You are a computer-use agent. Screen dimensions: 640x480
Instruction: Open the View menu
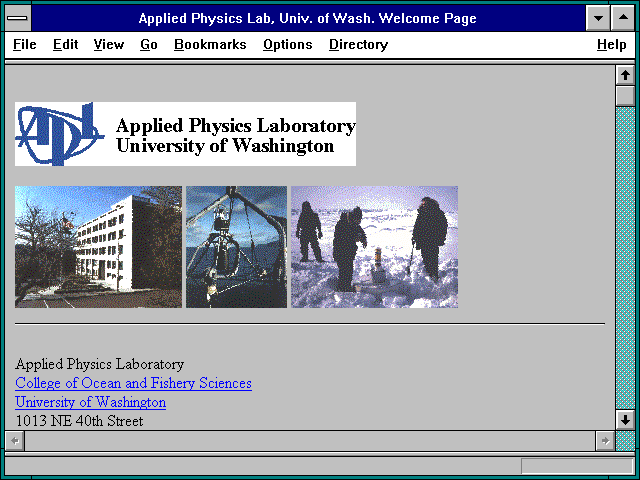(x=109, y=44)
